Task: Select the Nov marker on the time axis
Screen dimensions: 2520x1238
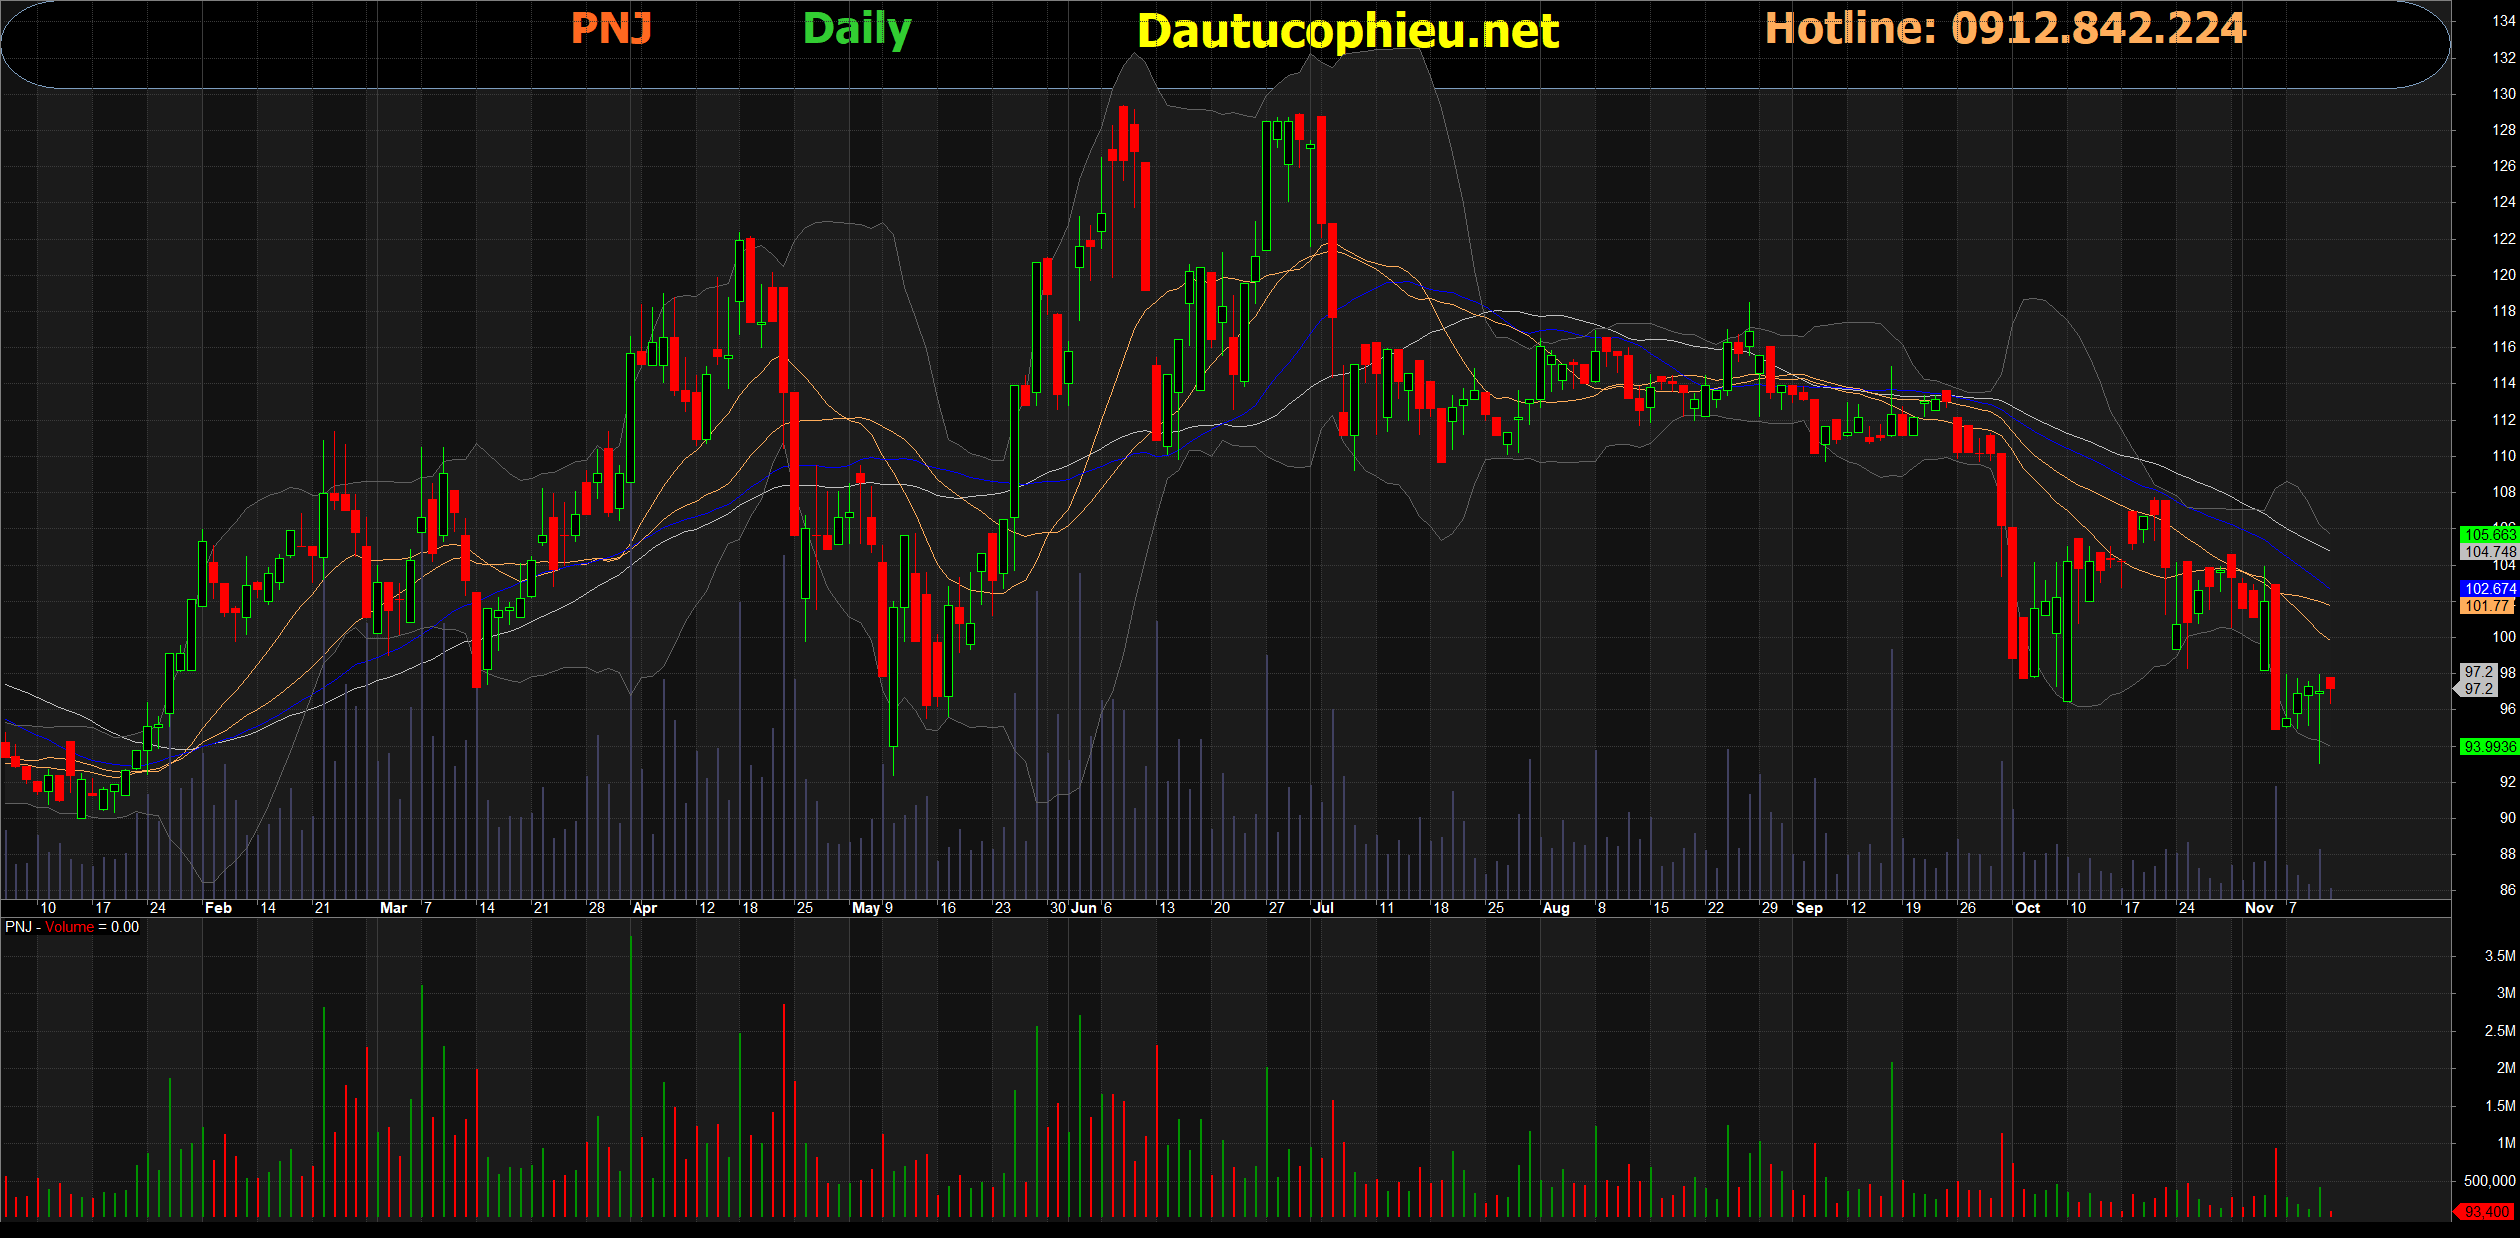Action: click(x=2258, y=908)
